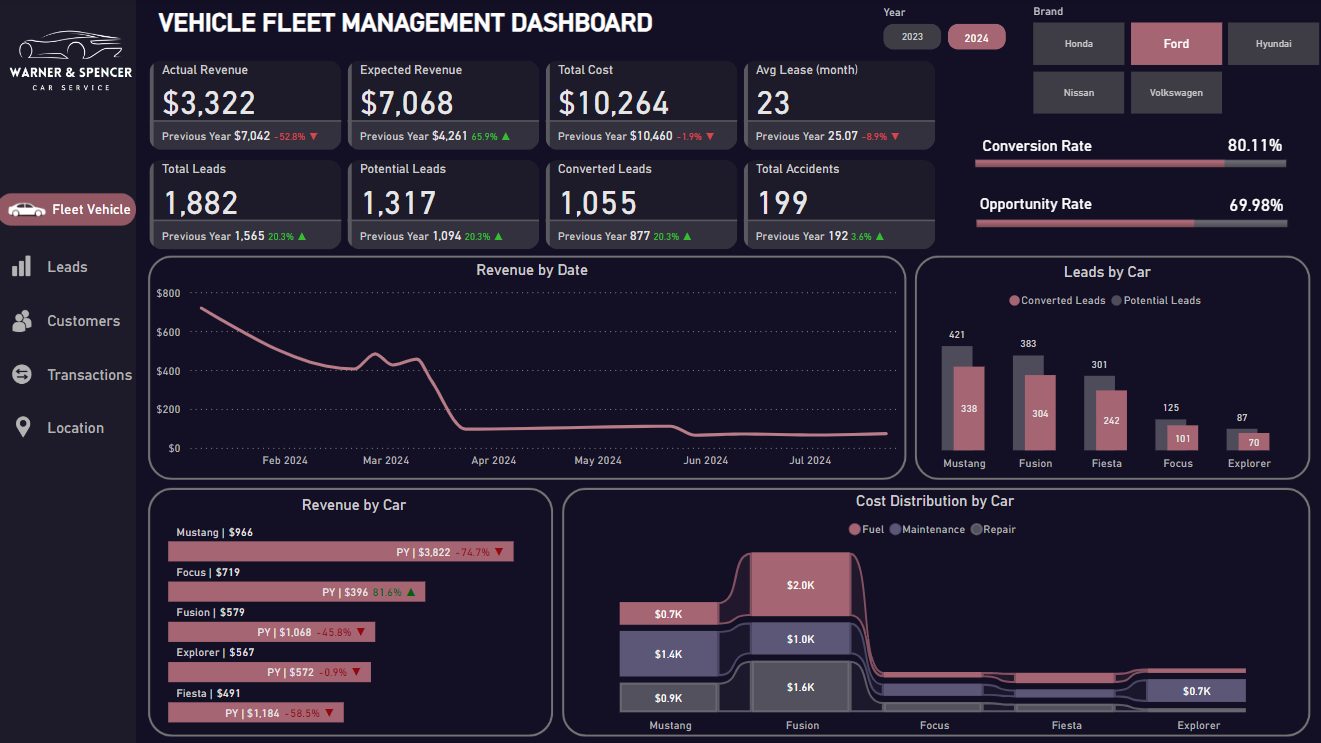Click the green up arrow on Converted Leads card
Viewport: 1321px width, 743px height.
pos(688,237)
